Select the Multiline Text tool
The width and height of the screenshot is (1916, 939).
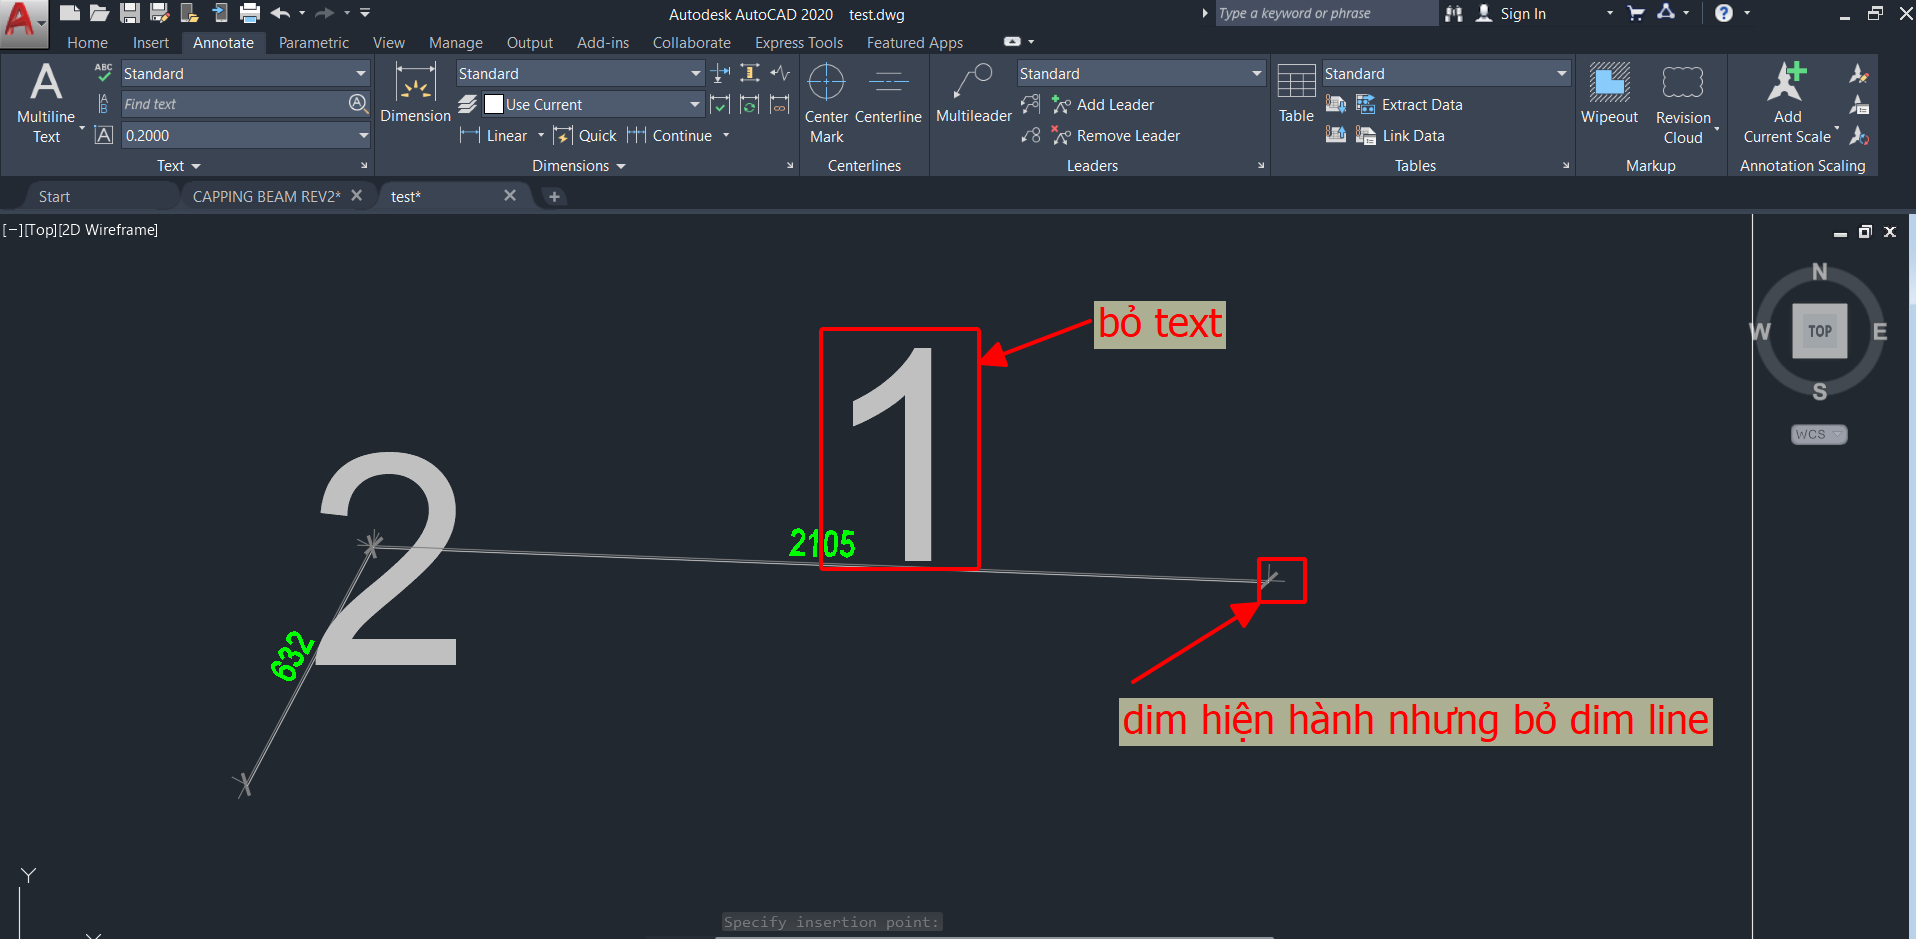pos(46,102)
